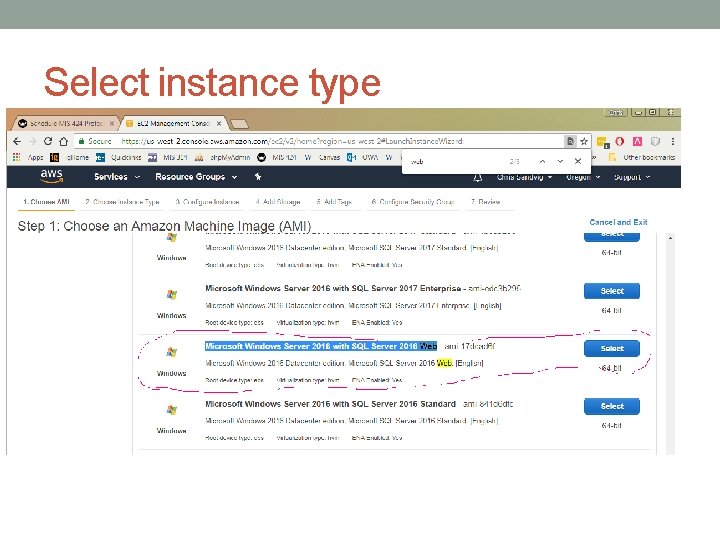Expand the Resource Groups dropdown
Viewport: 720px width, 540px height.
tap(196, 177)
